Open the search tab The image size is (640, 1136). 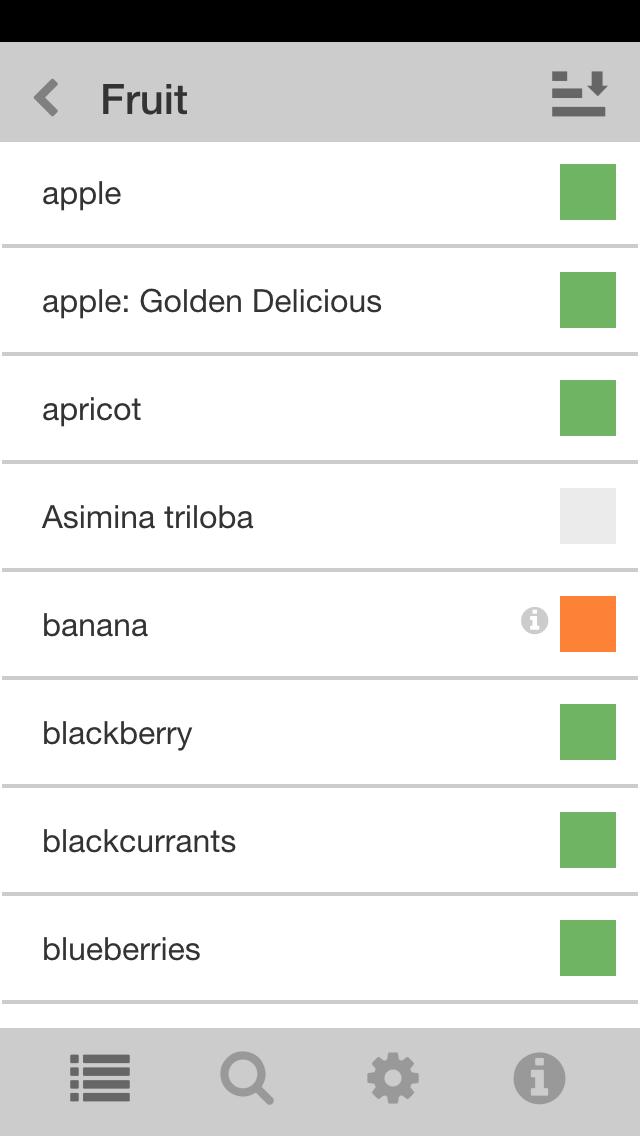point(246,1079)
